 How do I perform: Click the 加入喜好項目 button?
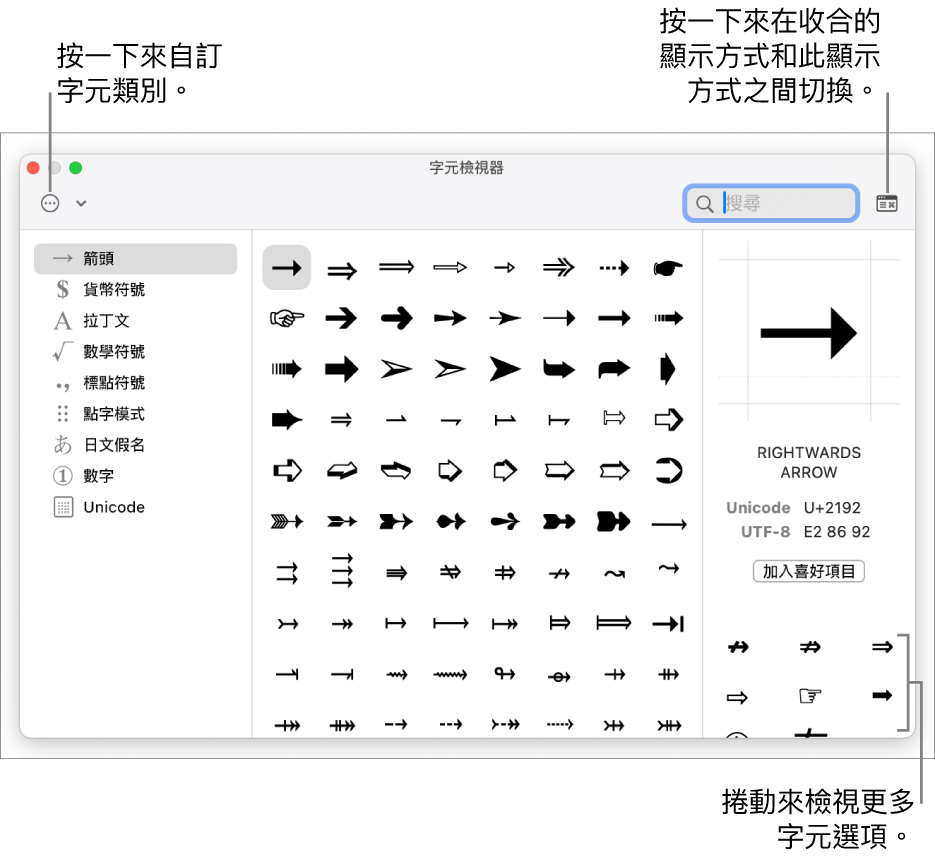click(808, 571)
